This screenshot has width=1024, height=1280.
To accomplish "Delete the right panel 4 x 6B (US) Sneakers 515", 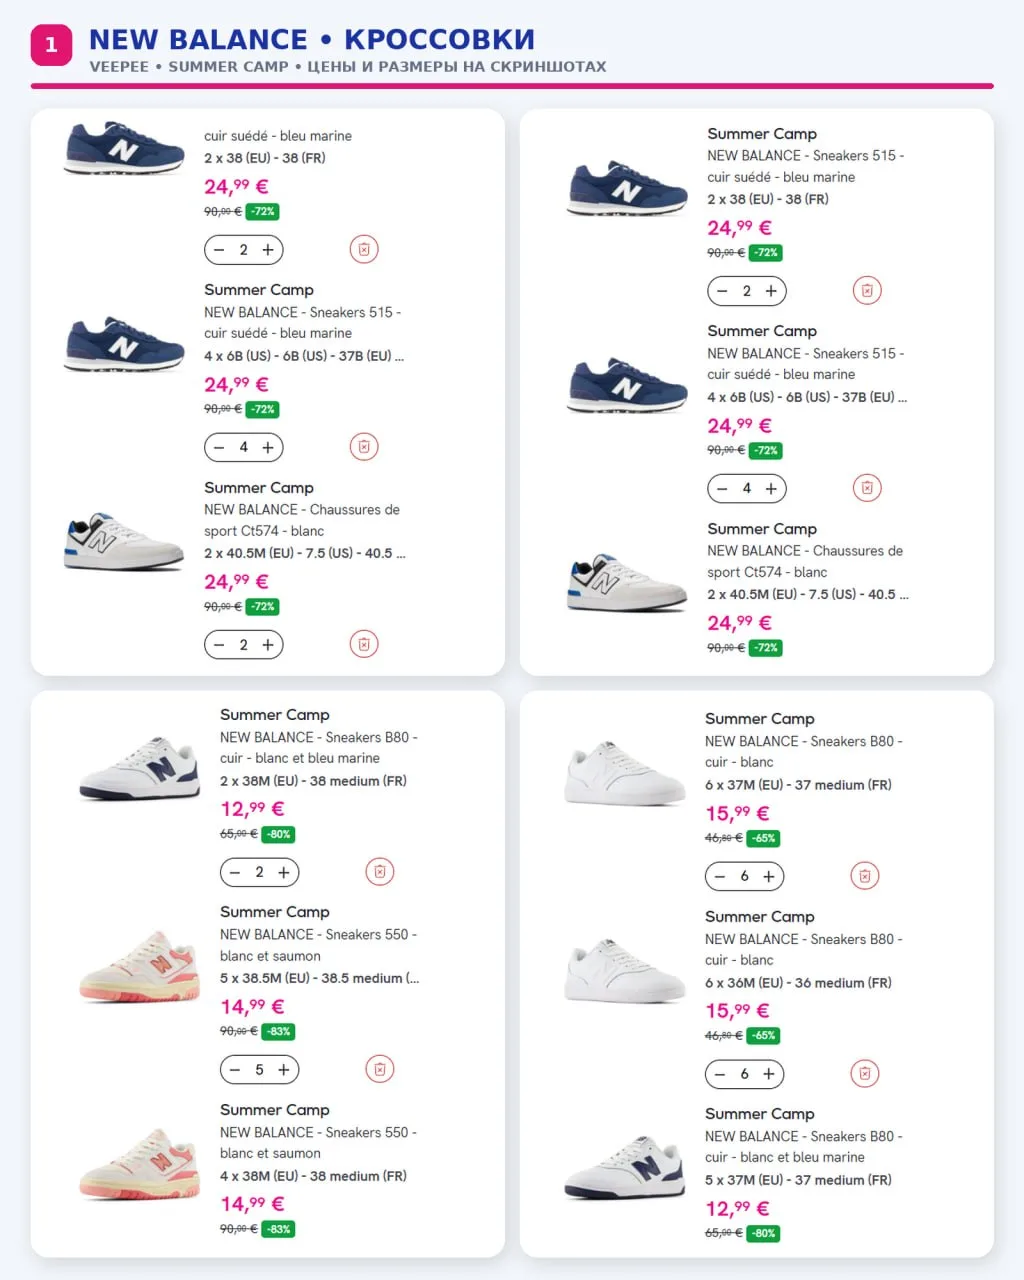I will click(867, 488).
